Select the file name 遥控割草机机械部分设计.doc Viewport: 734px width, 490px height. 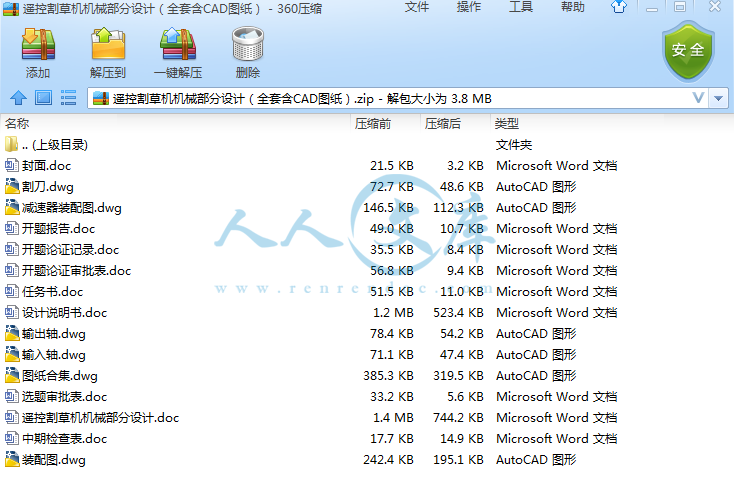(101, 417)
